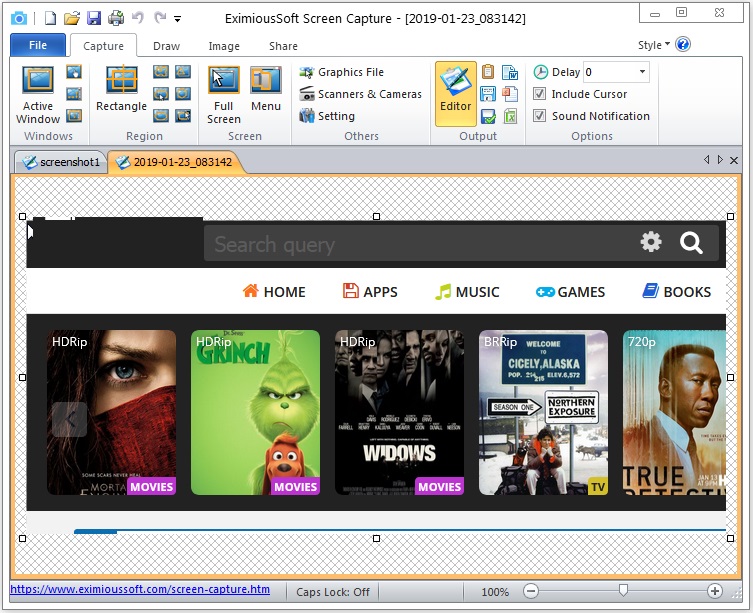Select the window capture icon with hand pointer
This screenshot has width=753, height=613.
[x=74, y=72]
